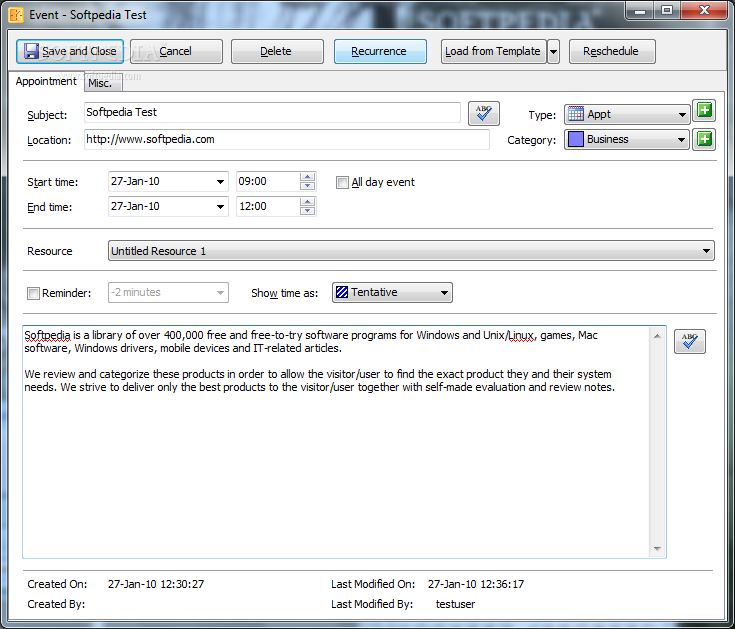Click the event window title icon

16,15
